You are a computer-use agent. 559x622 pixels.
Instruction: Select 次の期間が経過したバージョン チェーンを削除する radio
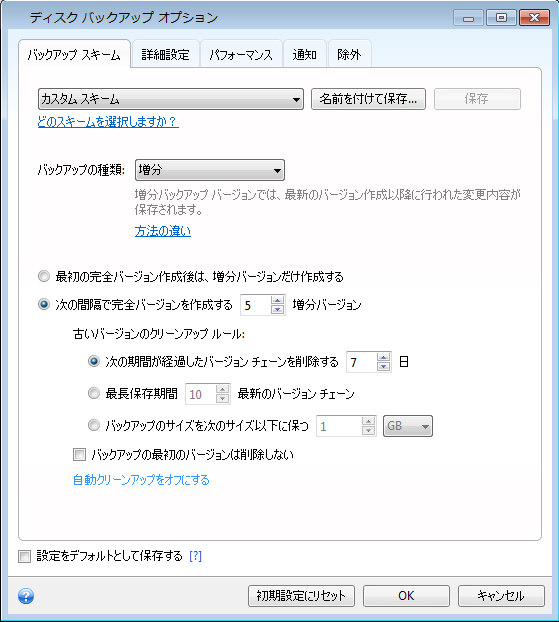coord(94,361)
